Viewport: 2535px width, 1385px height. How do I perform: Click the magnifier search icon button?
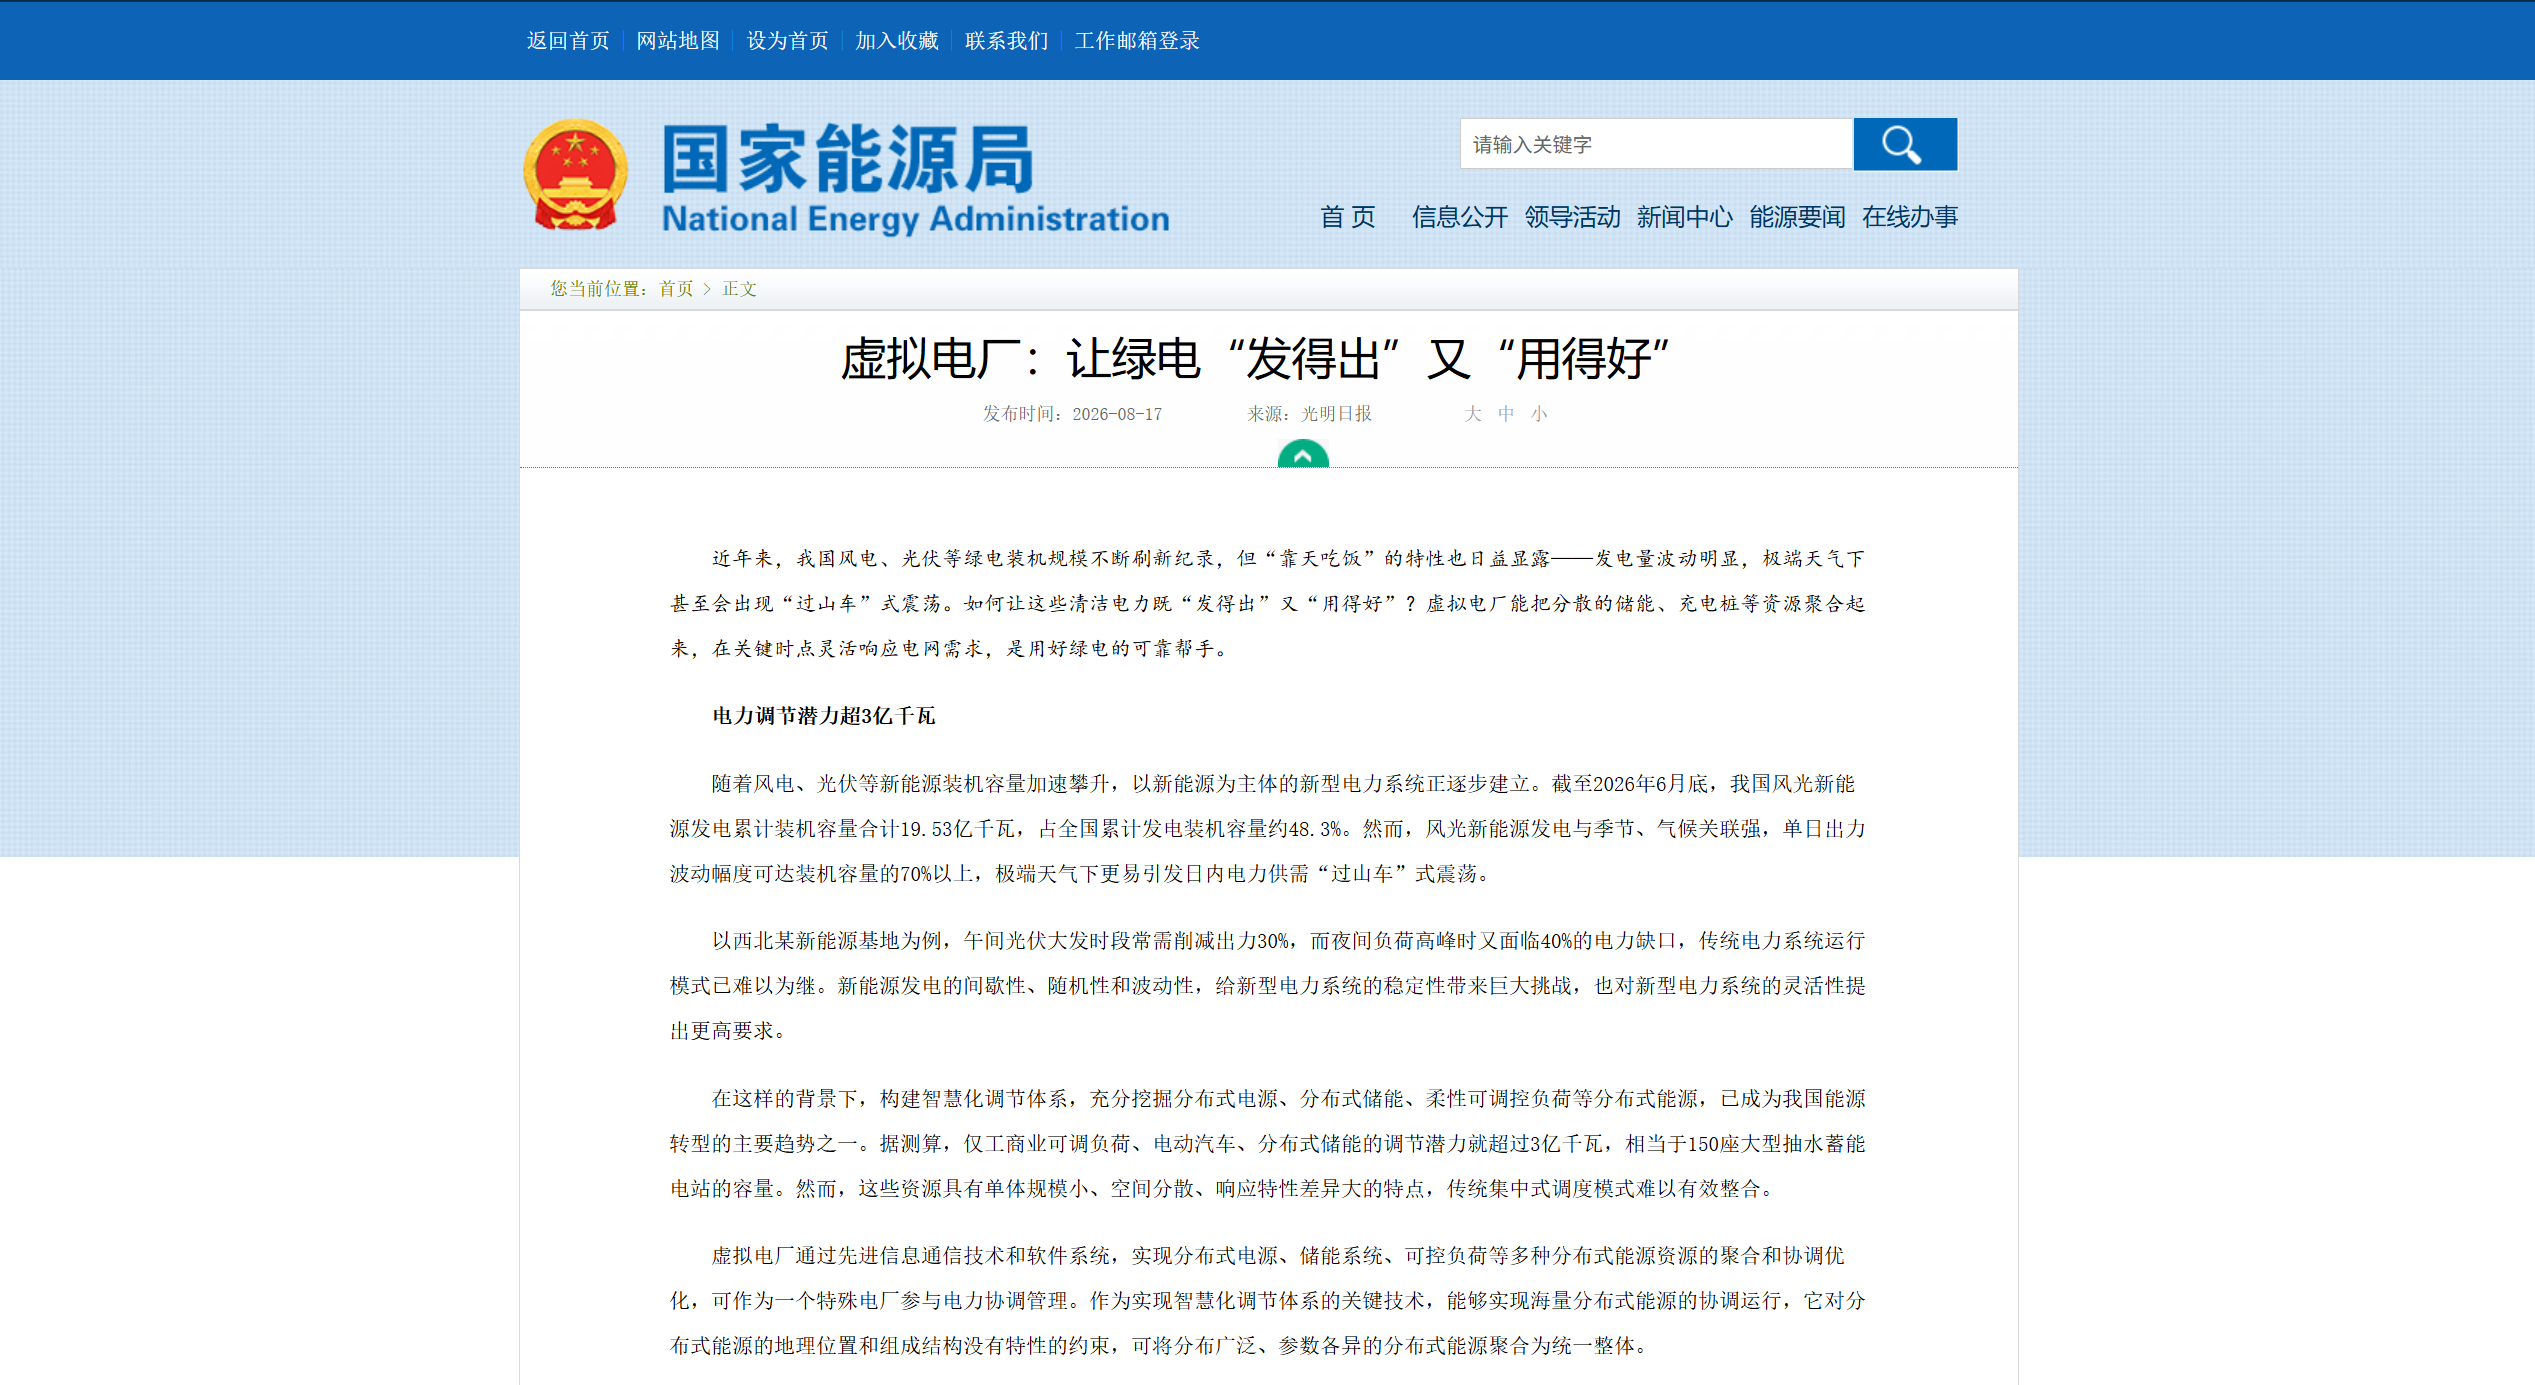coord(1904,144)
